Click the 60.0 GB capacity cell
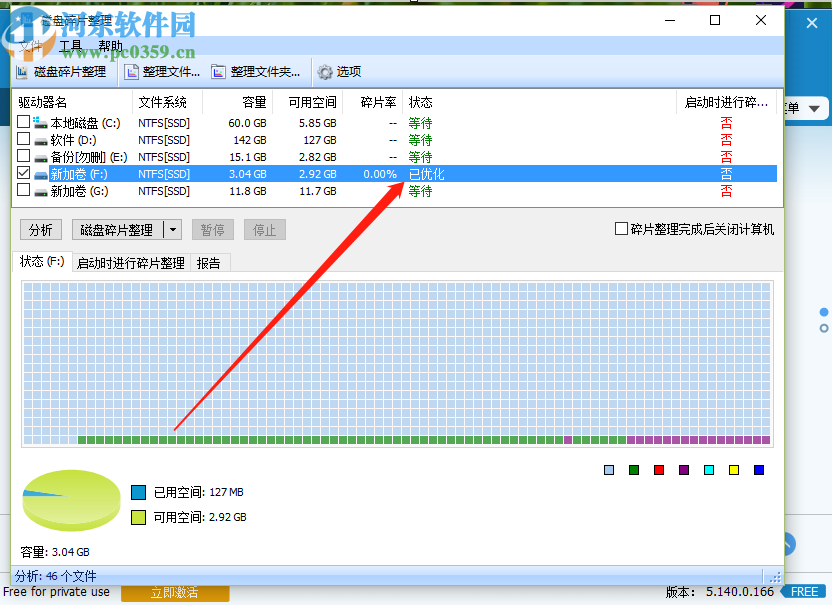Screen dimensions: 832x605 pyautogui.click(x=247, y=123)
